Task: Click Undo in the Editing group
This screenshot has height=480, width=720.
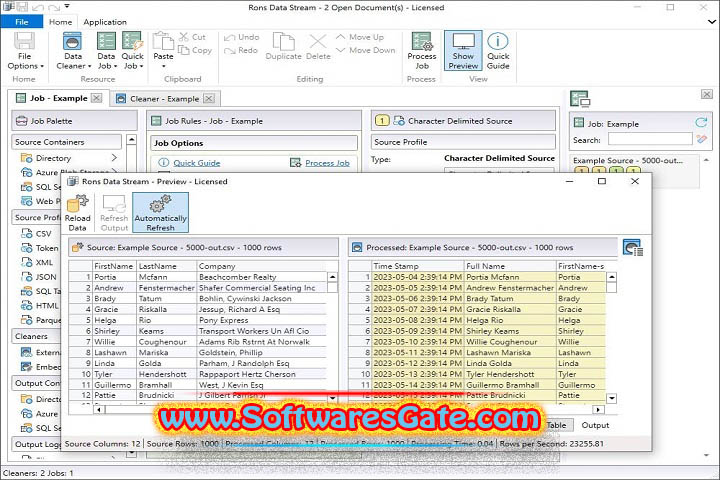Action: click(x=242, y=37)
